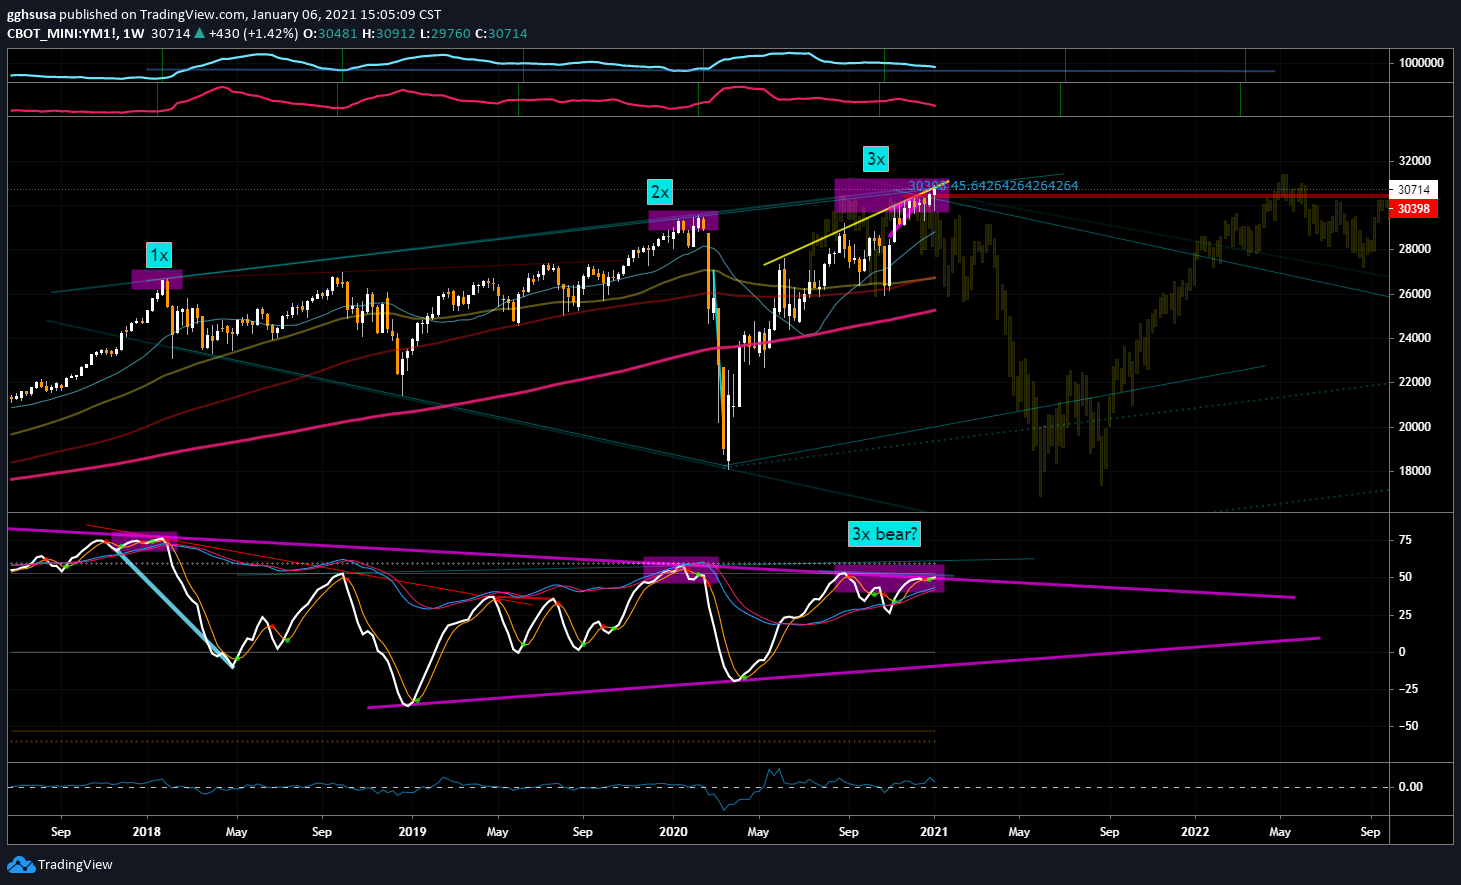Click the purple highlight box under 1x label
1461x885 pixels.
pyautogui.click(x=157, y=279)
